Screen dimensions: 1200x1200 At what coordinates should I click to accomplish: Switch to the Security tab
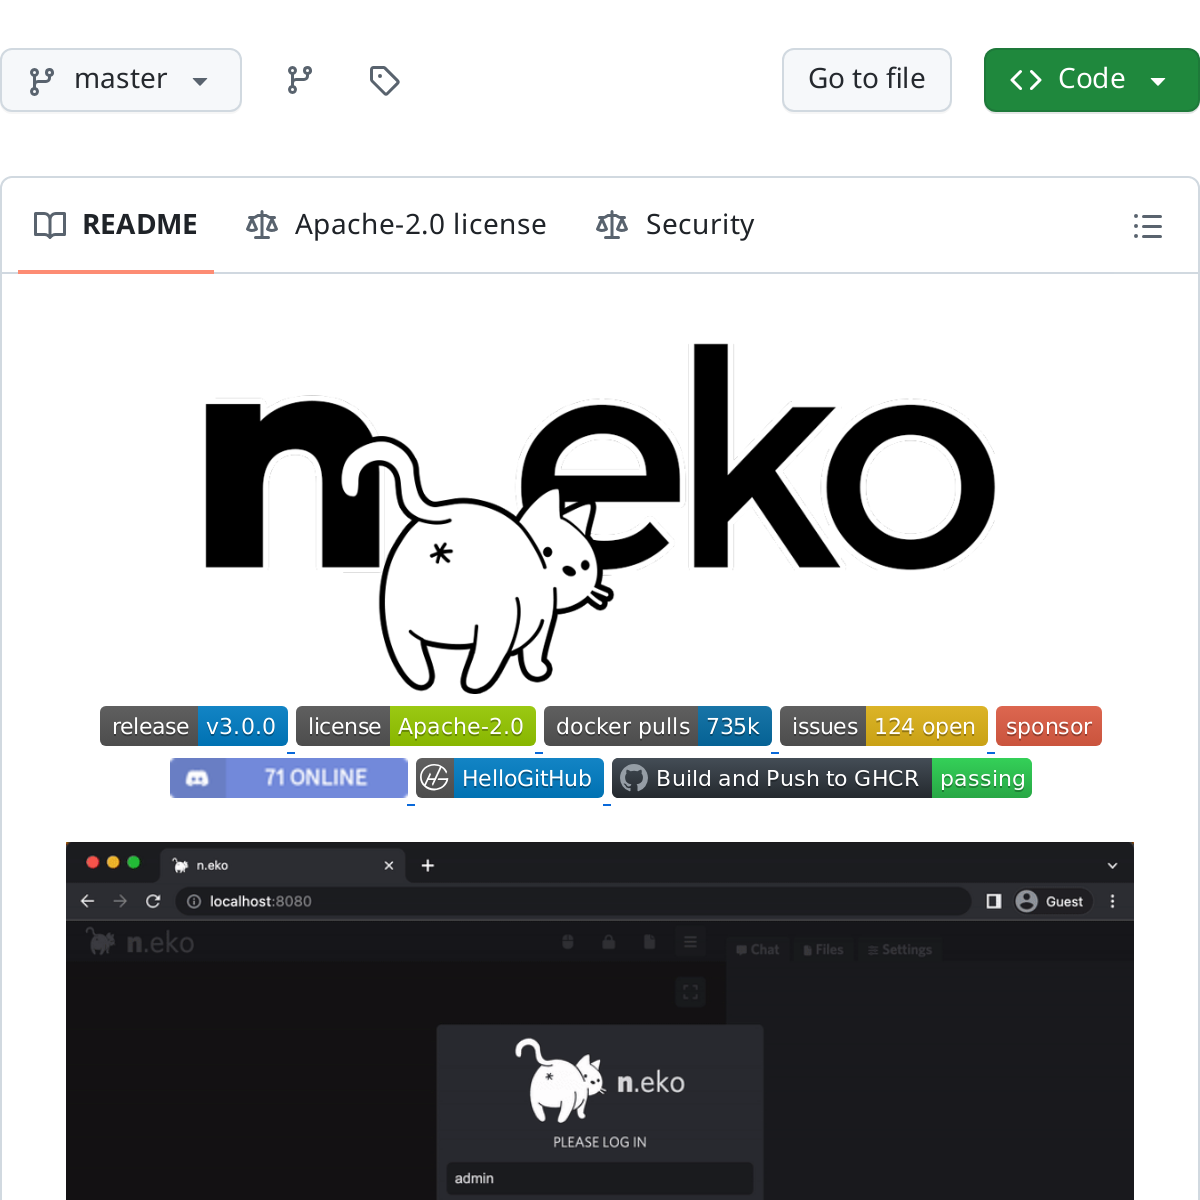click(675, 225)
